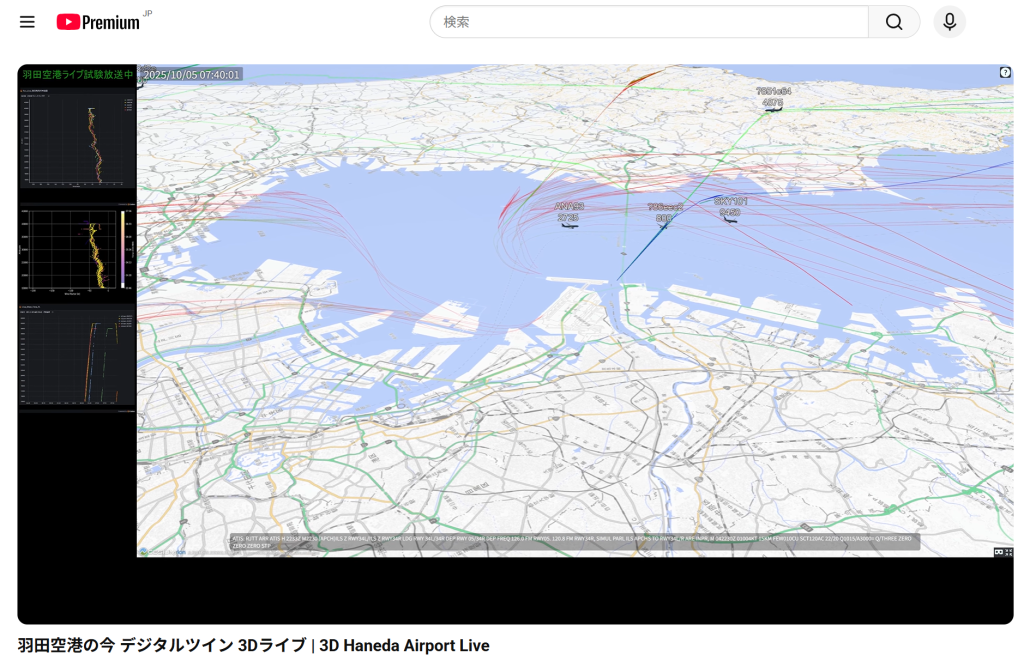Select the ANA93 aircraft on map
This screenshot has width=1024, height=655.
click(569, 224)
